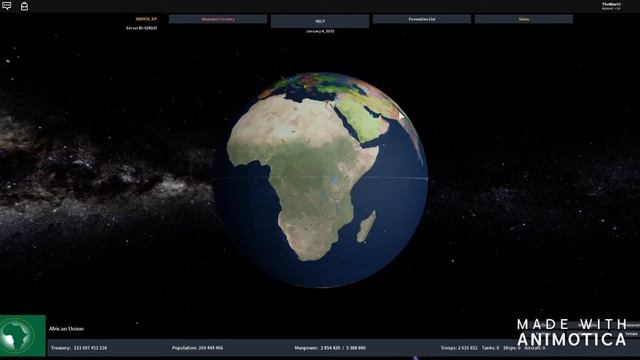Click the Treasury amount readout
The image size is (640, 360).
(x=79, y=348)
